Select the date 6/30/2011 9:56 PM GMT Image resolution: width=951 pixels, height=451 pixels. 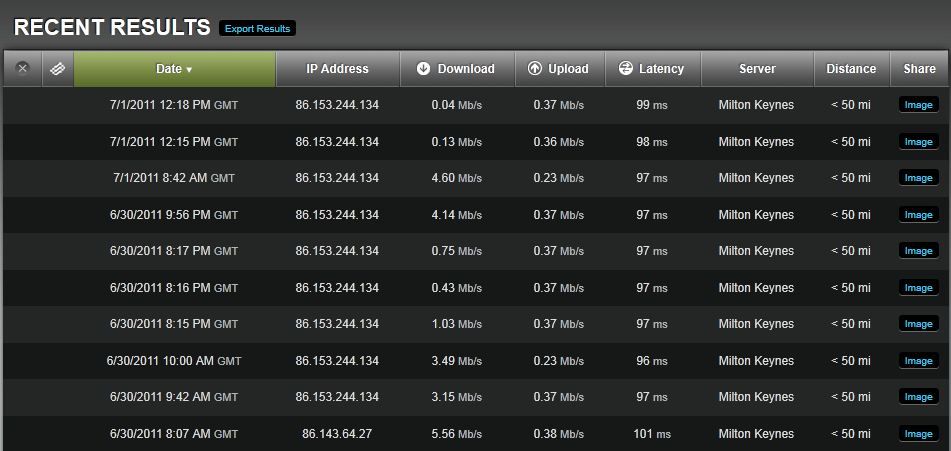pos(174,215)
